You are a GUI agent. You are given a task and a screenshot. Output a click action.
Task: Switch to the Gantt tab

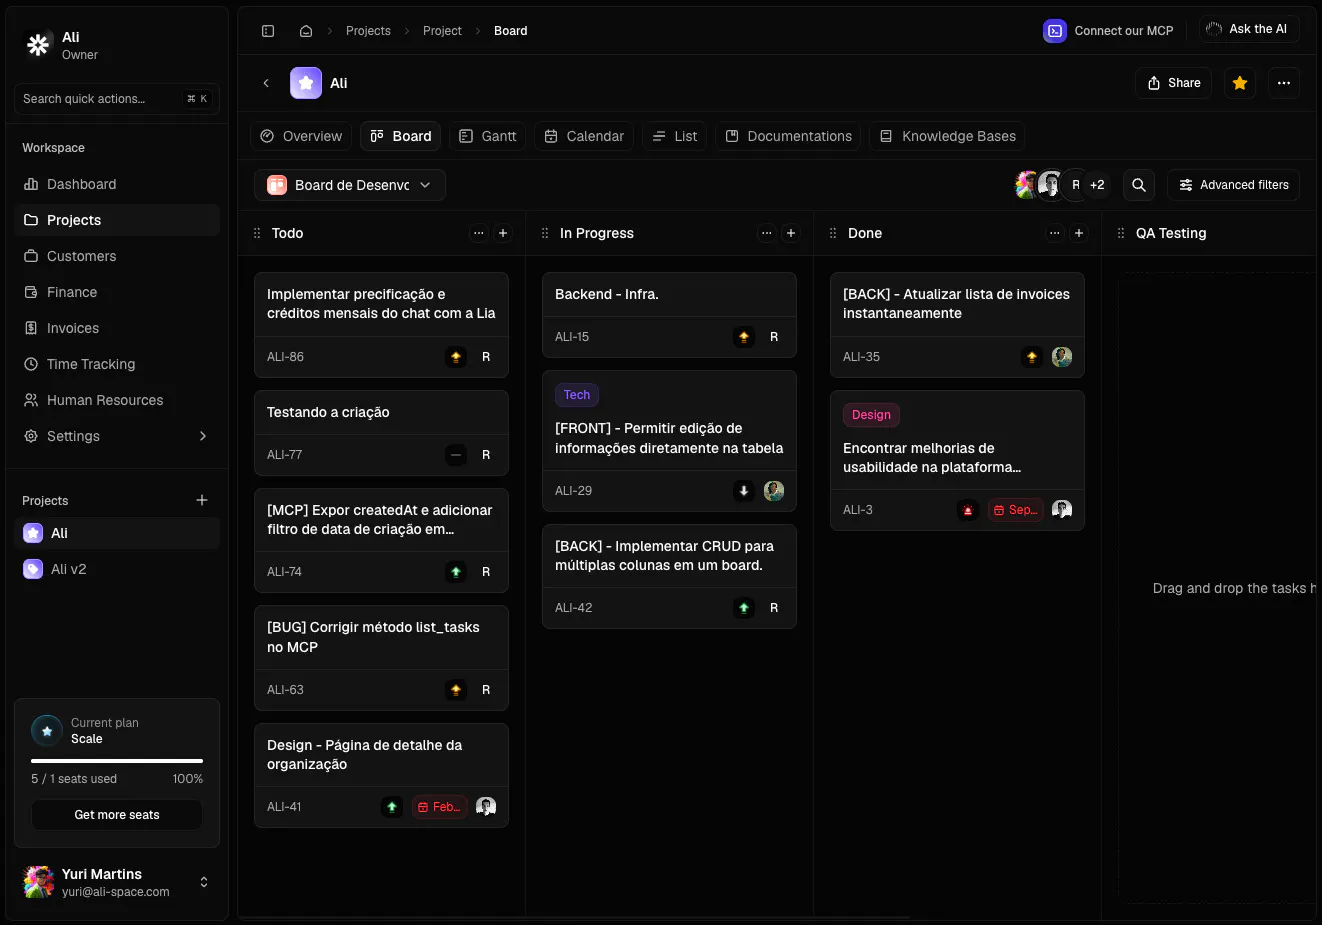tap(488, 136)
